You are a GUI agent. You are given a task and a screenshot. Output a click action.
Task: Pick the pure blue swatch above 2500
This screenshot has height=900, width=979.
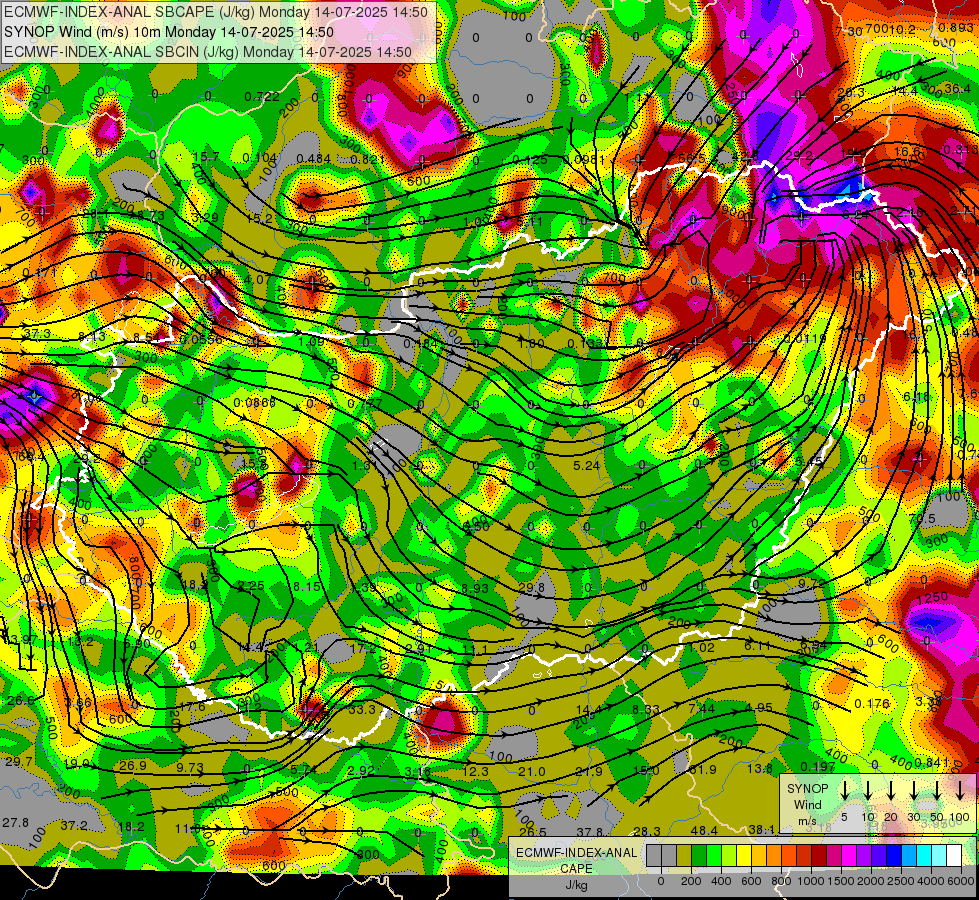pyautogui.click(x=894, y=855)
